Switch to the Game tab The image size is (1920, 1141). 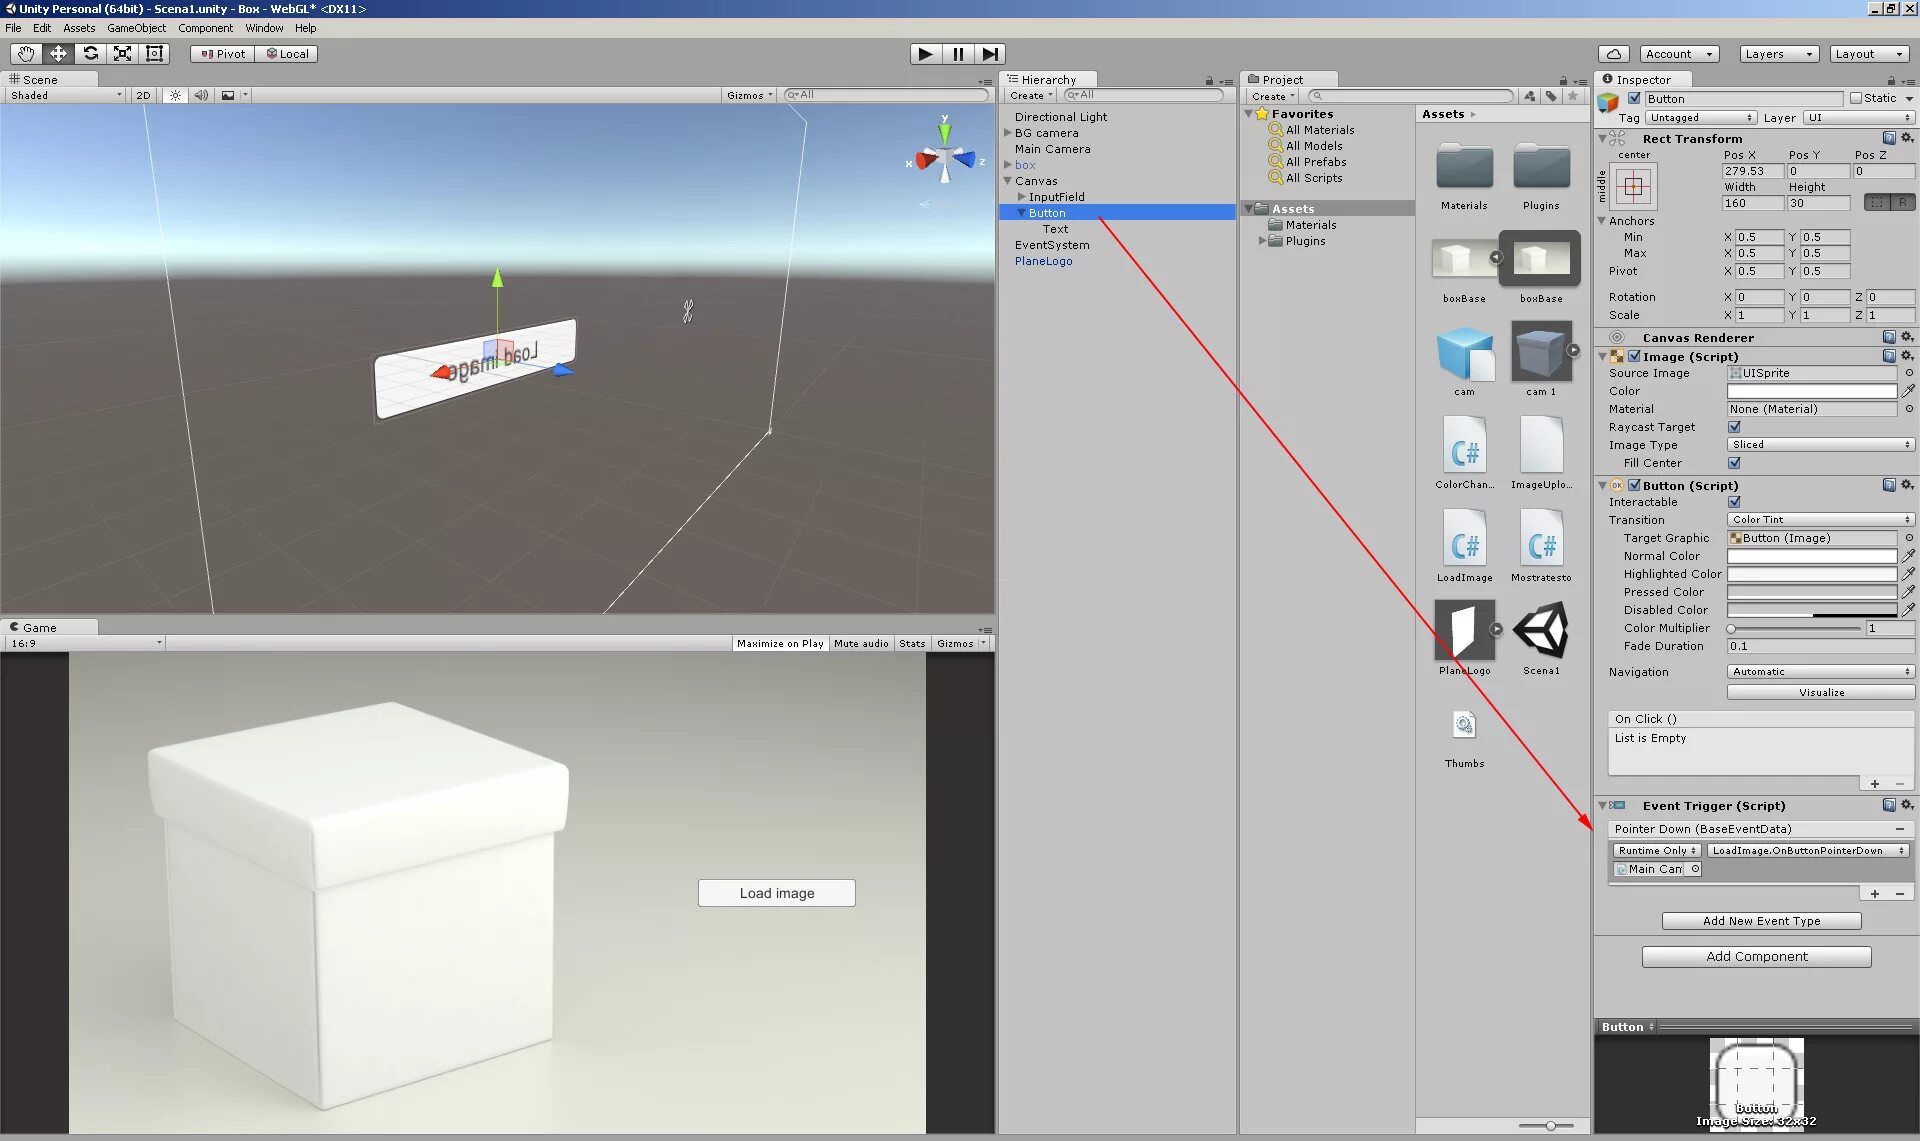coord(40,628)
